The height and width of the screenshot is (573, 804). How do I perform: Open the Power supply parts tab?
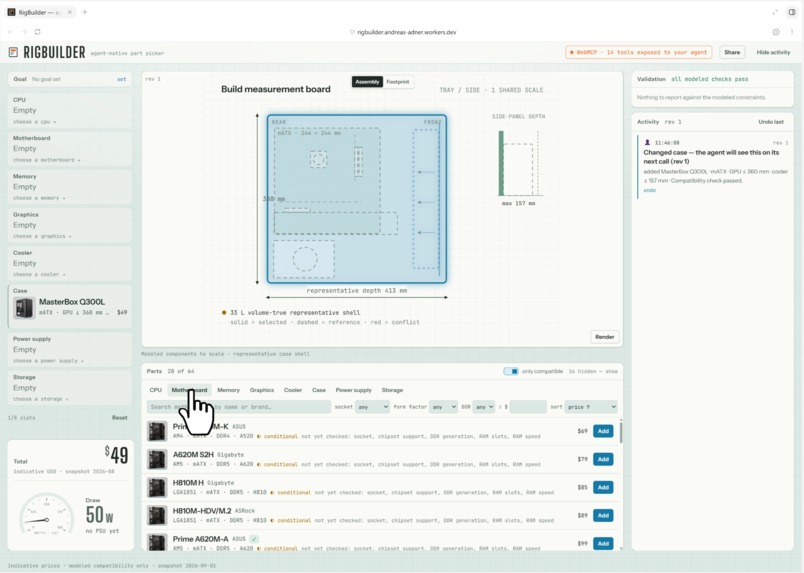[x=353, y=390]
